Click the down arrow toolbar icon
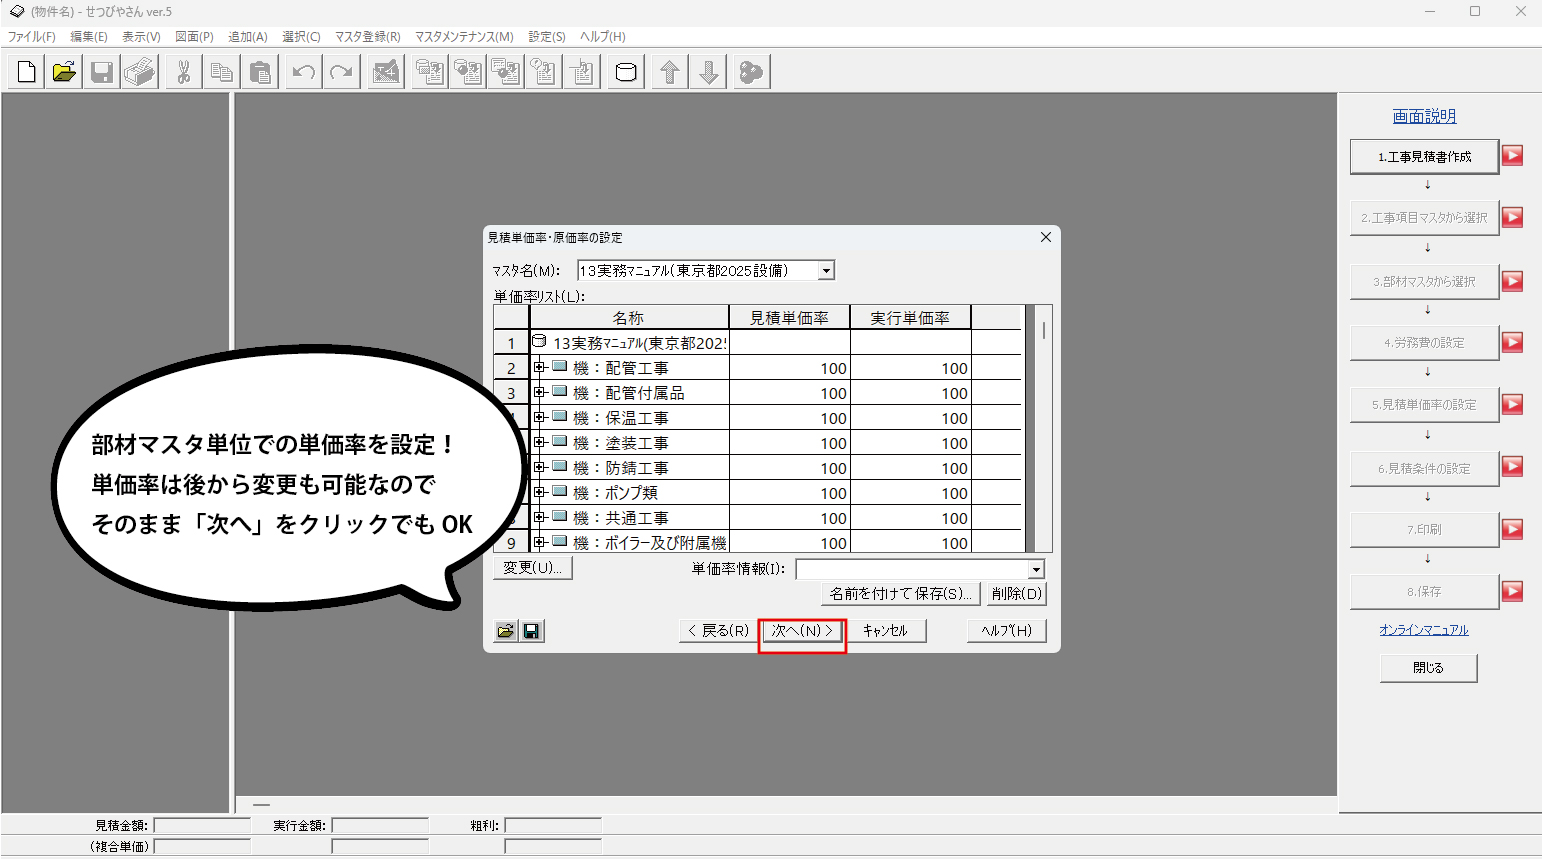Screen dimensions: 1542x861 (x=708, y=72)
